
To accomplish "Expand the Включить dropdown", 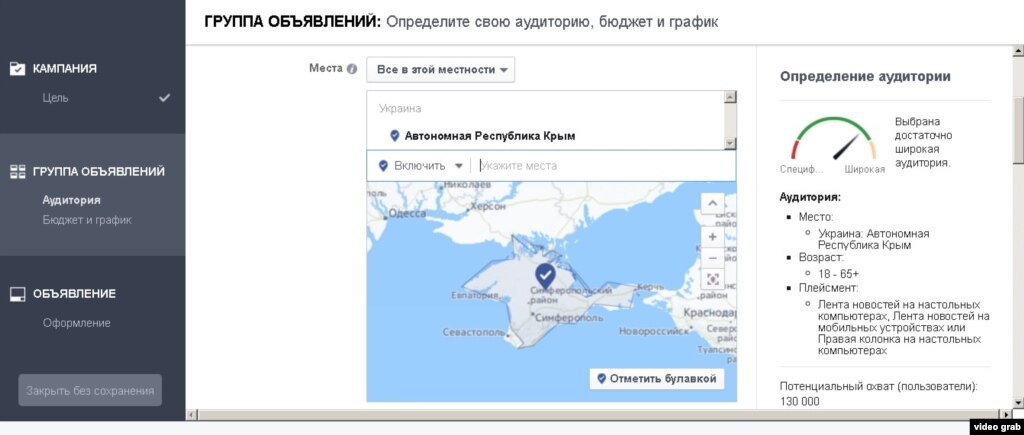I will pyautogui.click(x=421, y=166).
